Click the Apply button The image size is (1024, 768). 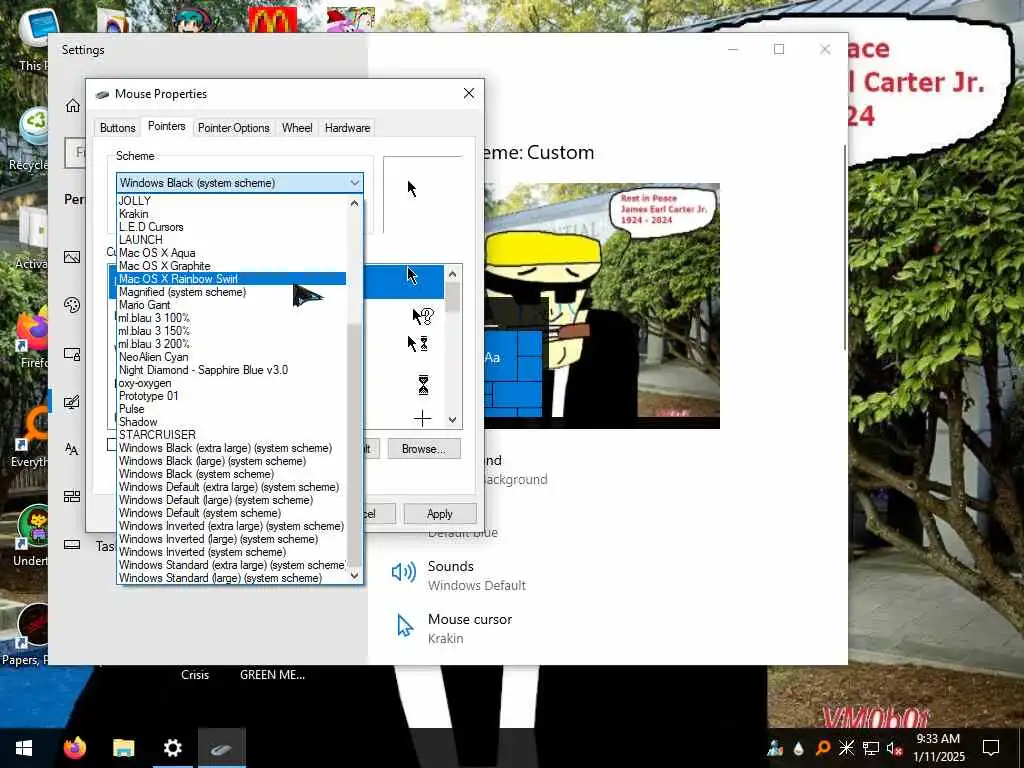pos(440,514)
